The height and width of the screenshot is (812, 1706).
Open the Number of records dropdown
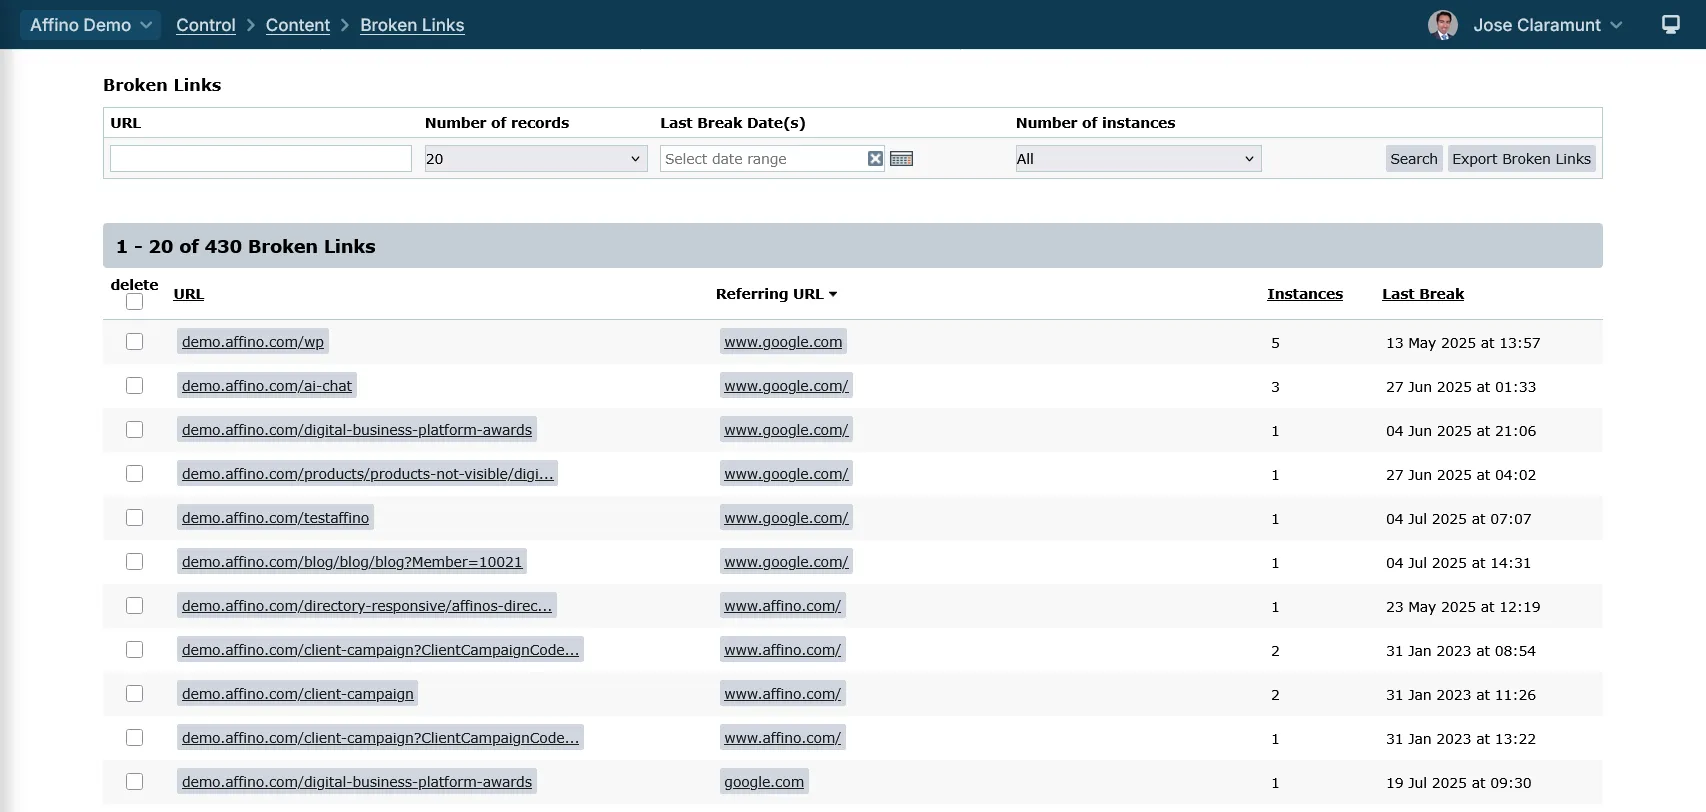point(535,159)
